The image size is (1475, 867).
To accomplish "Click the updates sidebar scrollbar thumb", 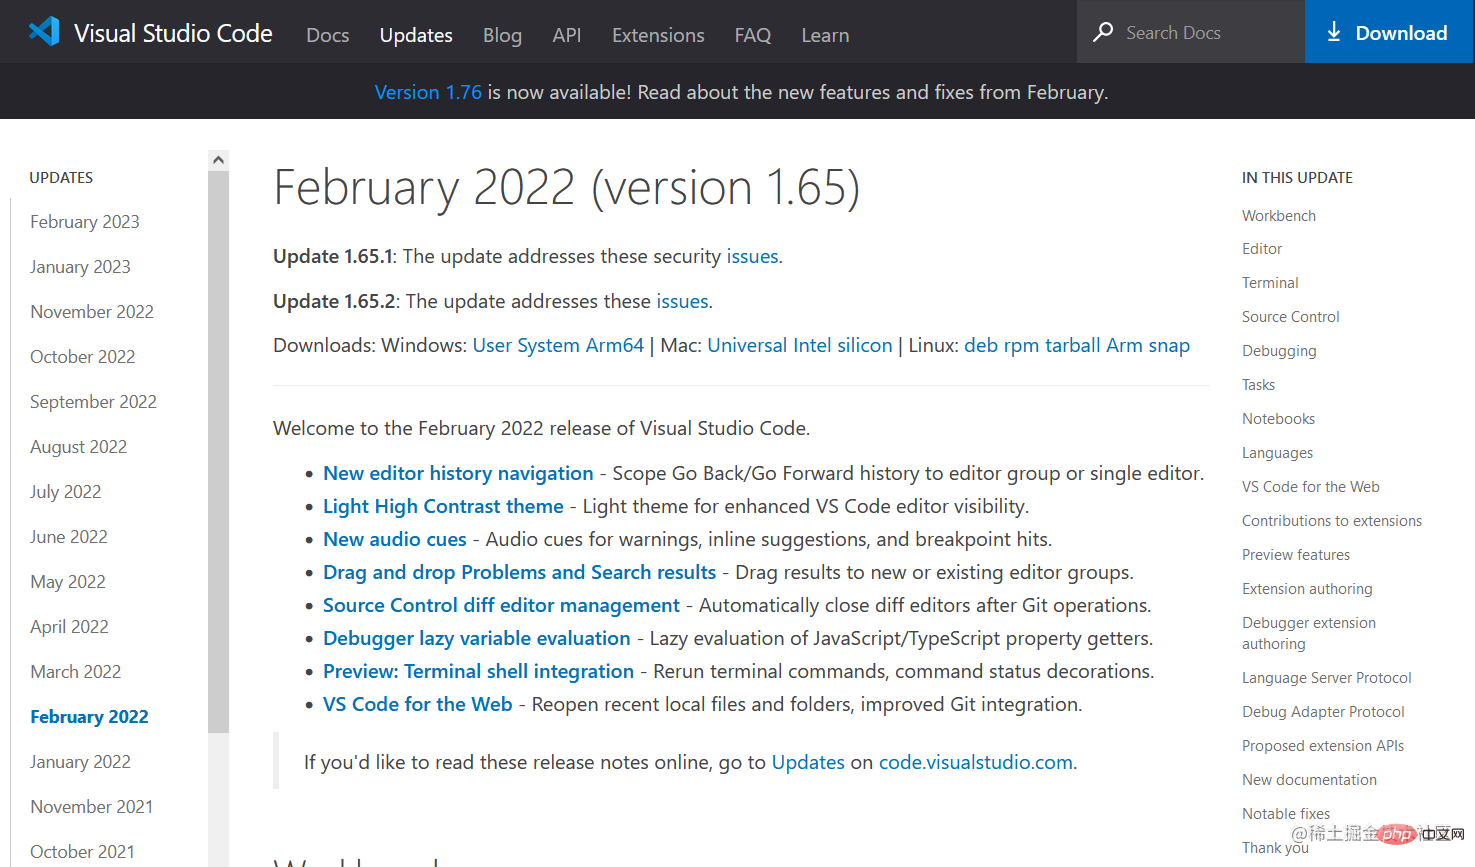I will coord(218,450).
